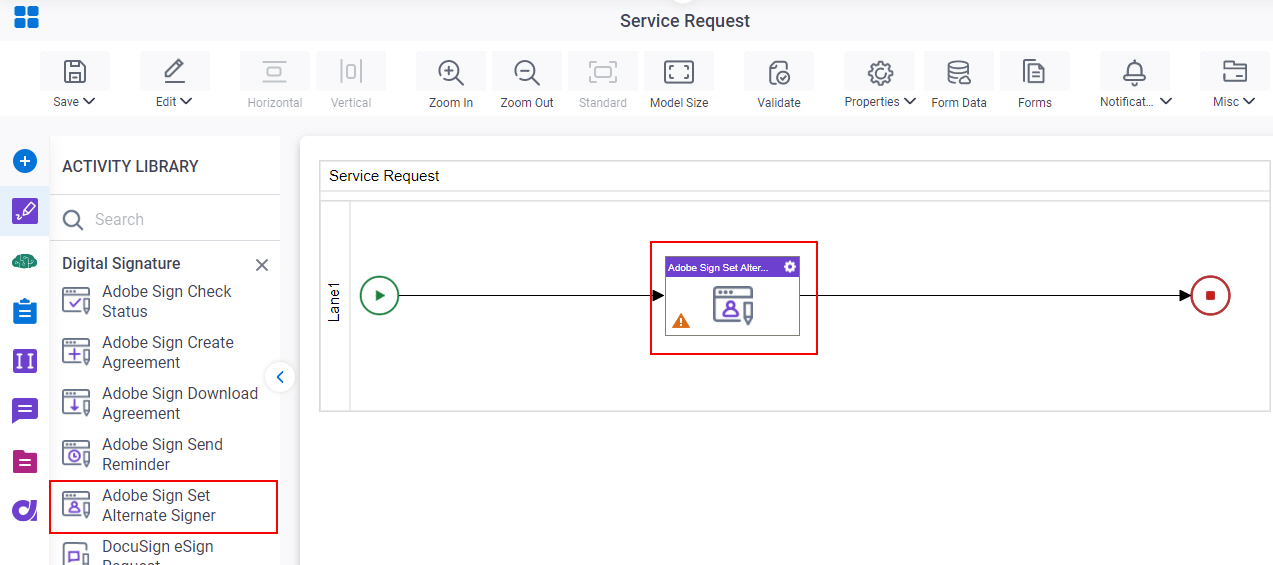Click the search field in Activity Library
1273x565 pixels.
[x=165, y=219]
